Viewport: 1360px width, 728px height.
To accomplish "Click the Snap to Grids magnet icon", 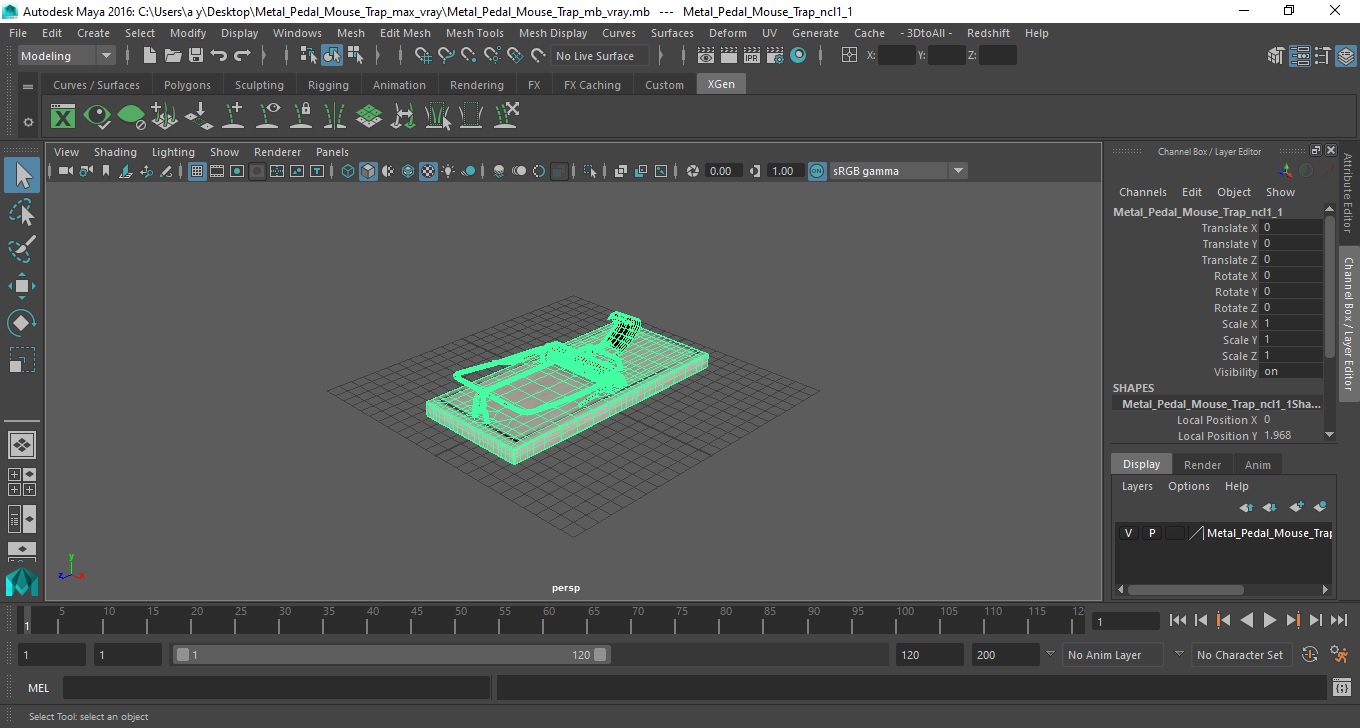I will pos(423,56).
